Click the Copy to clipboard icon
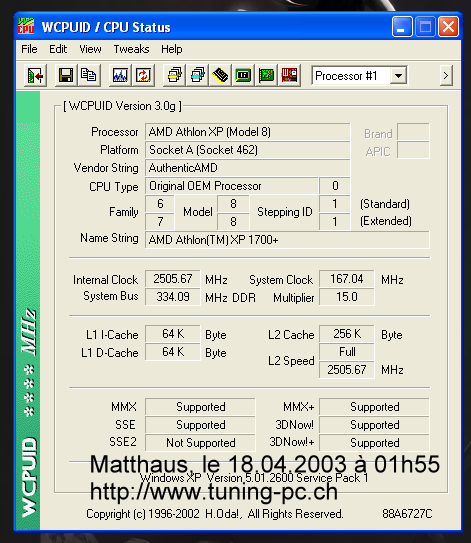Viewport: 471px width, 543px height. (89, 75)
